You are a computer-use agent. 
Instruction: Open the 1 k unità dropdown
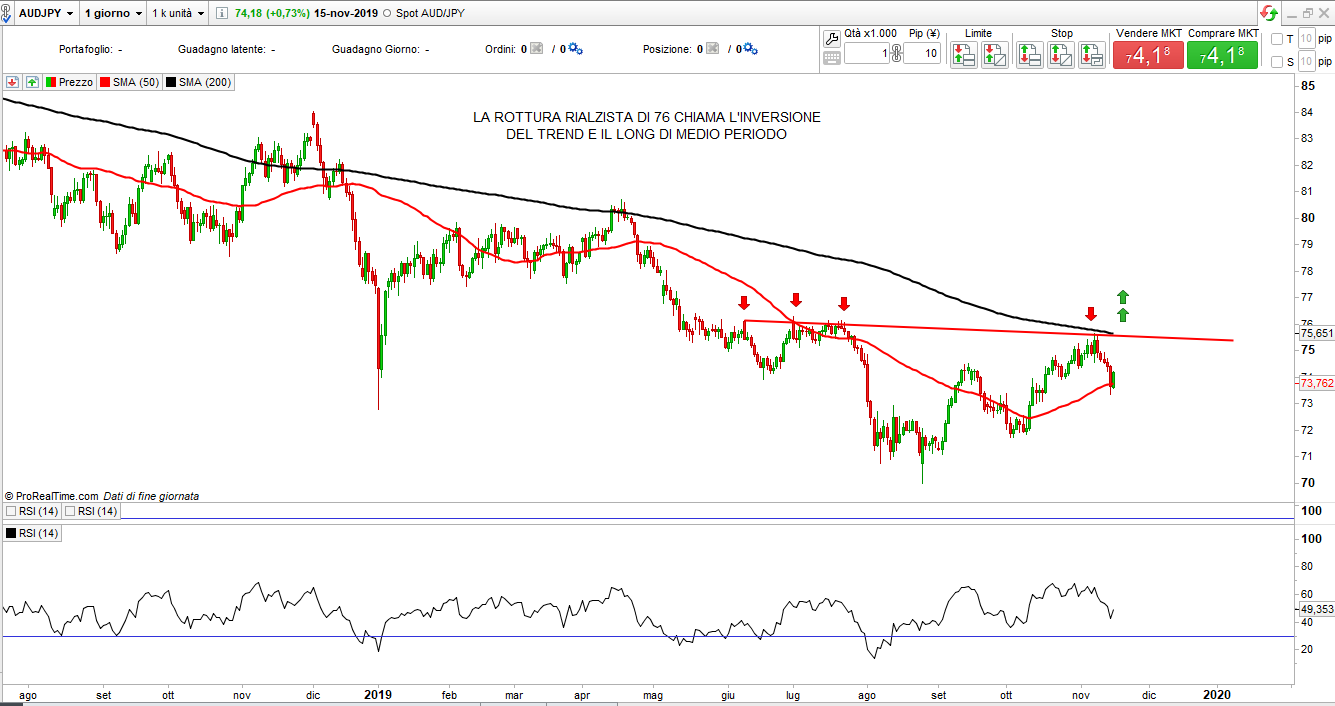coord(178,14)
